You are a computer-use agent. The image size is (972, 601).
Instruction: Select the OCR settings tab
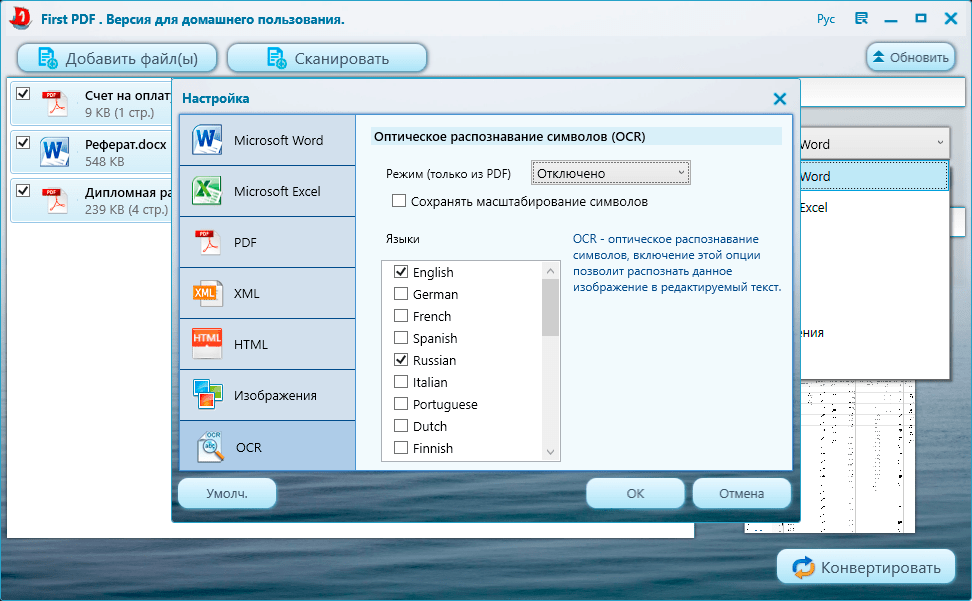pos(267,446)
